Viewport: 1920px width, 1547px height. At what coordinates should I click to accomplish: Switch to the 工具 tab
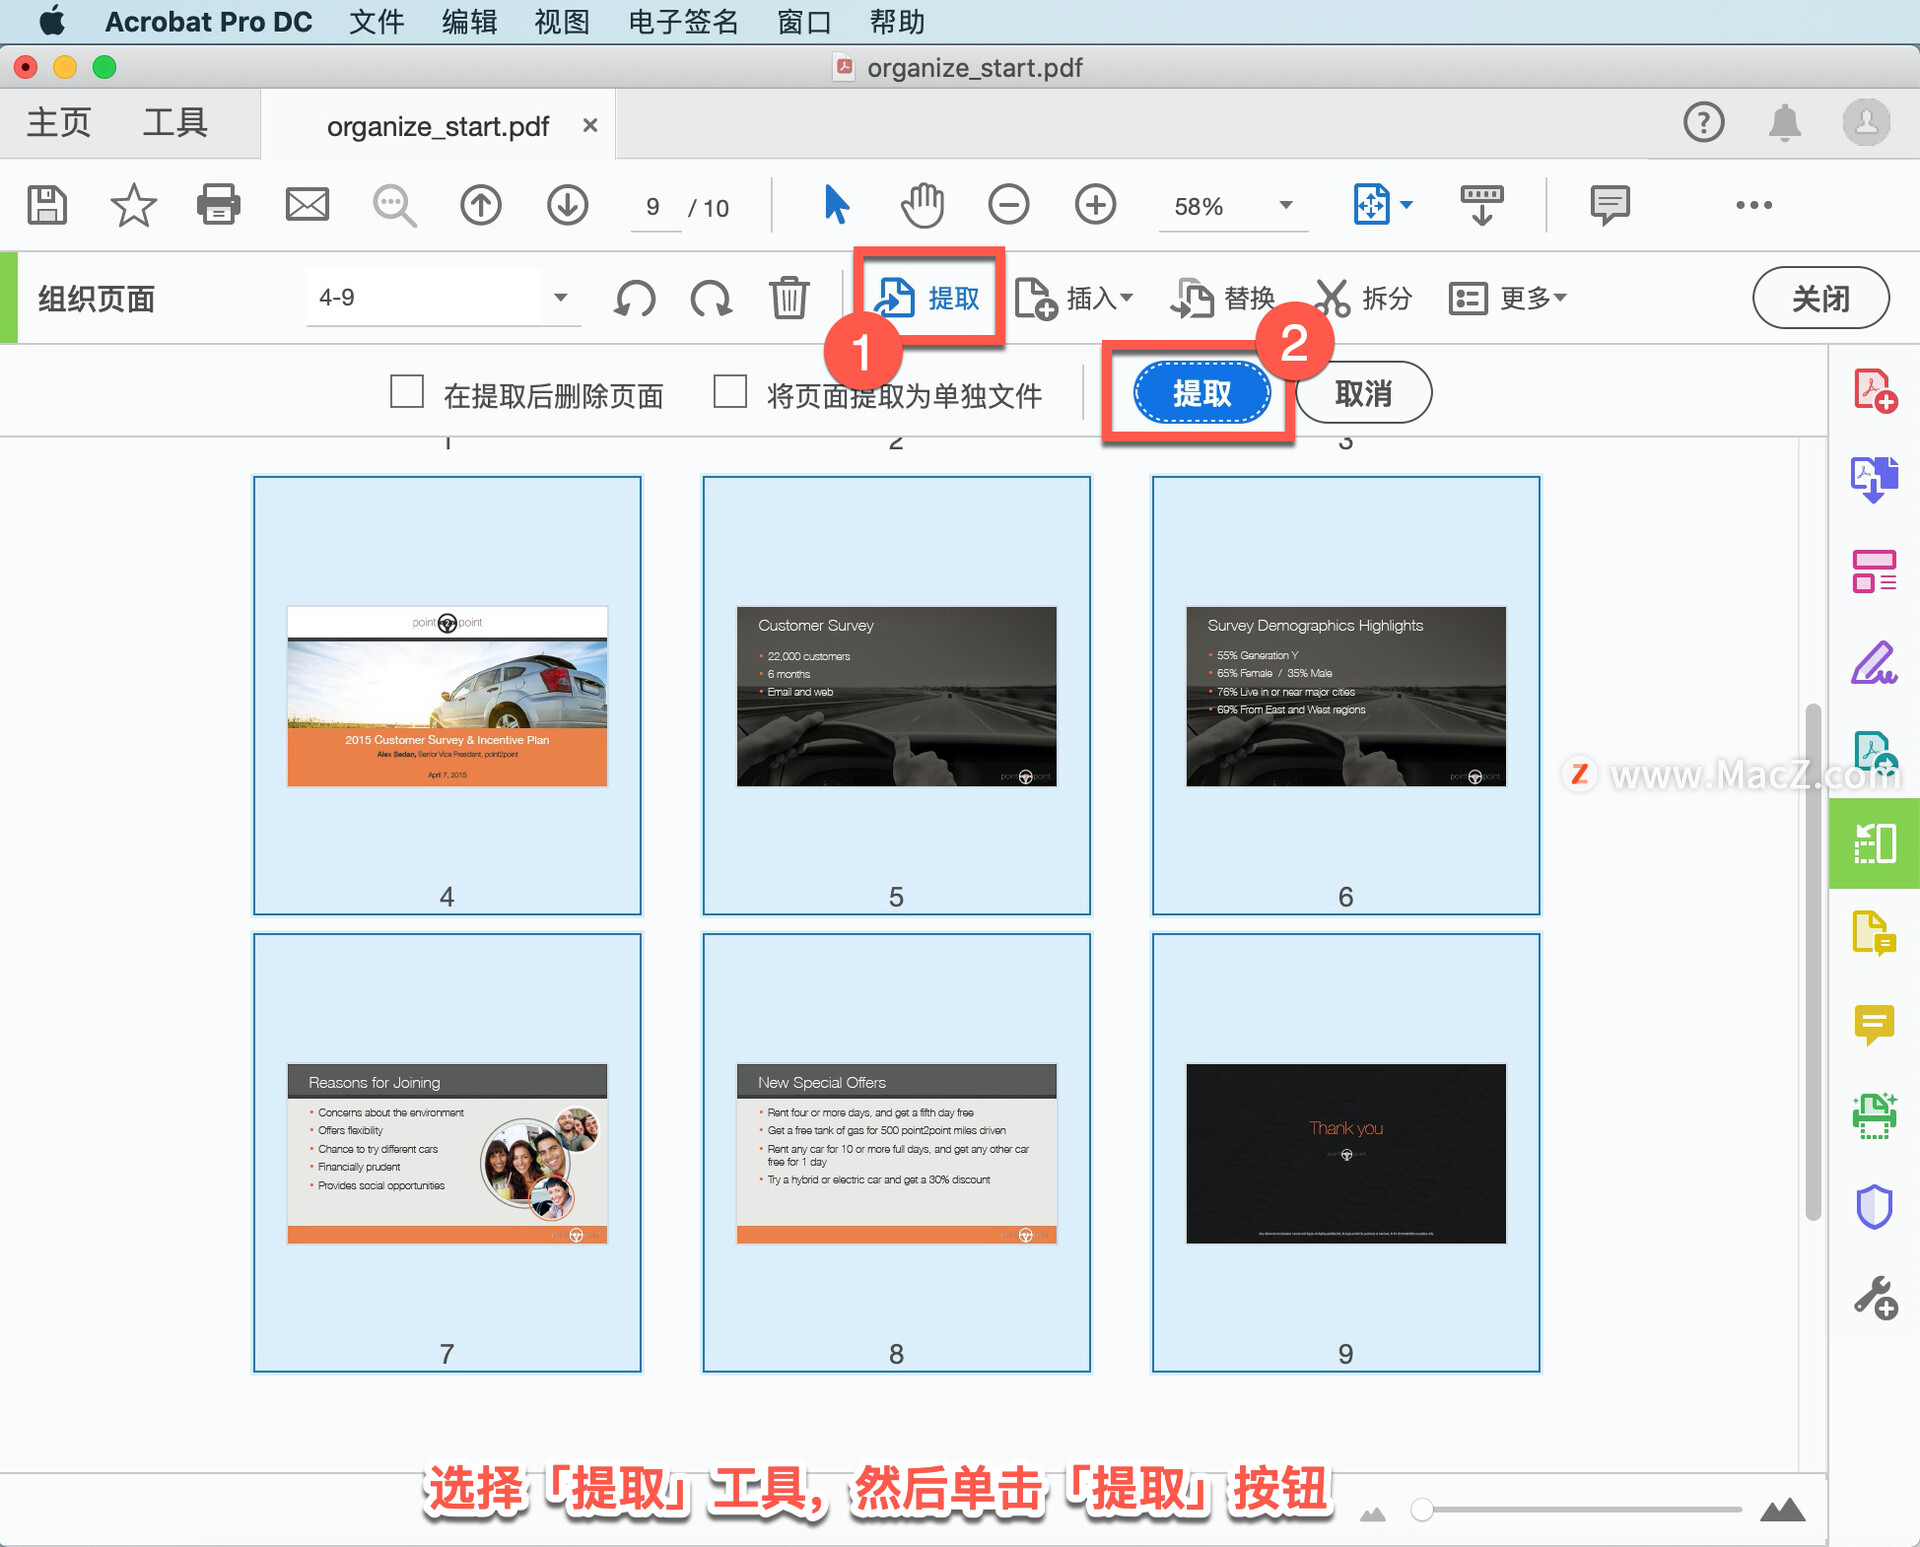point(175,123)
